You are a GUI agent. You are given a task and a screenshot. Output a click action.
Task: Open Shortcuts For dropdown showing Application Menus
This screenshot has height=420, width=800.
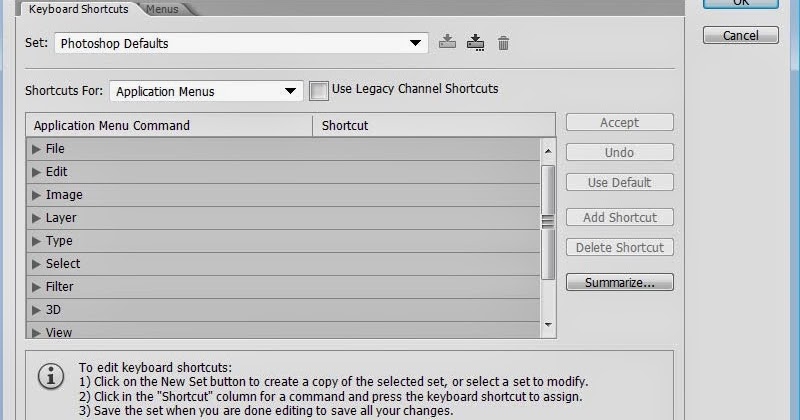pos(206,91)
